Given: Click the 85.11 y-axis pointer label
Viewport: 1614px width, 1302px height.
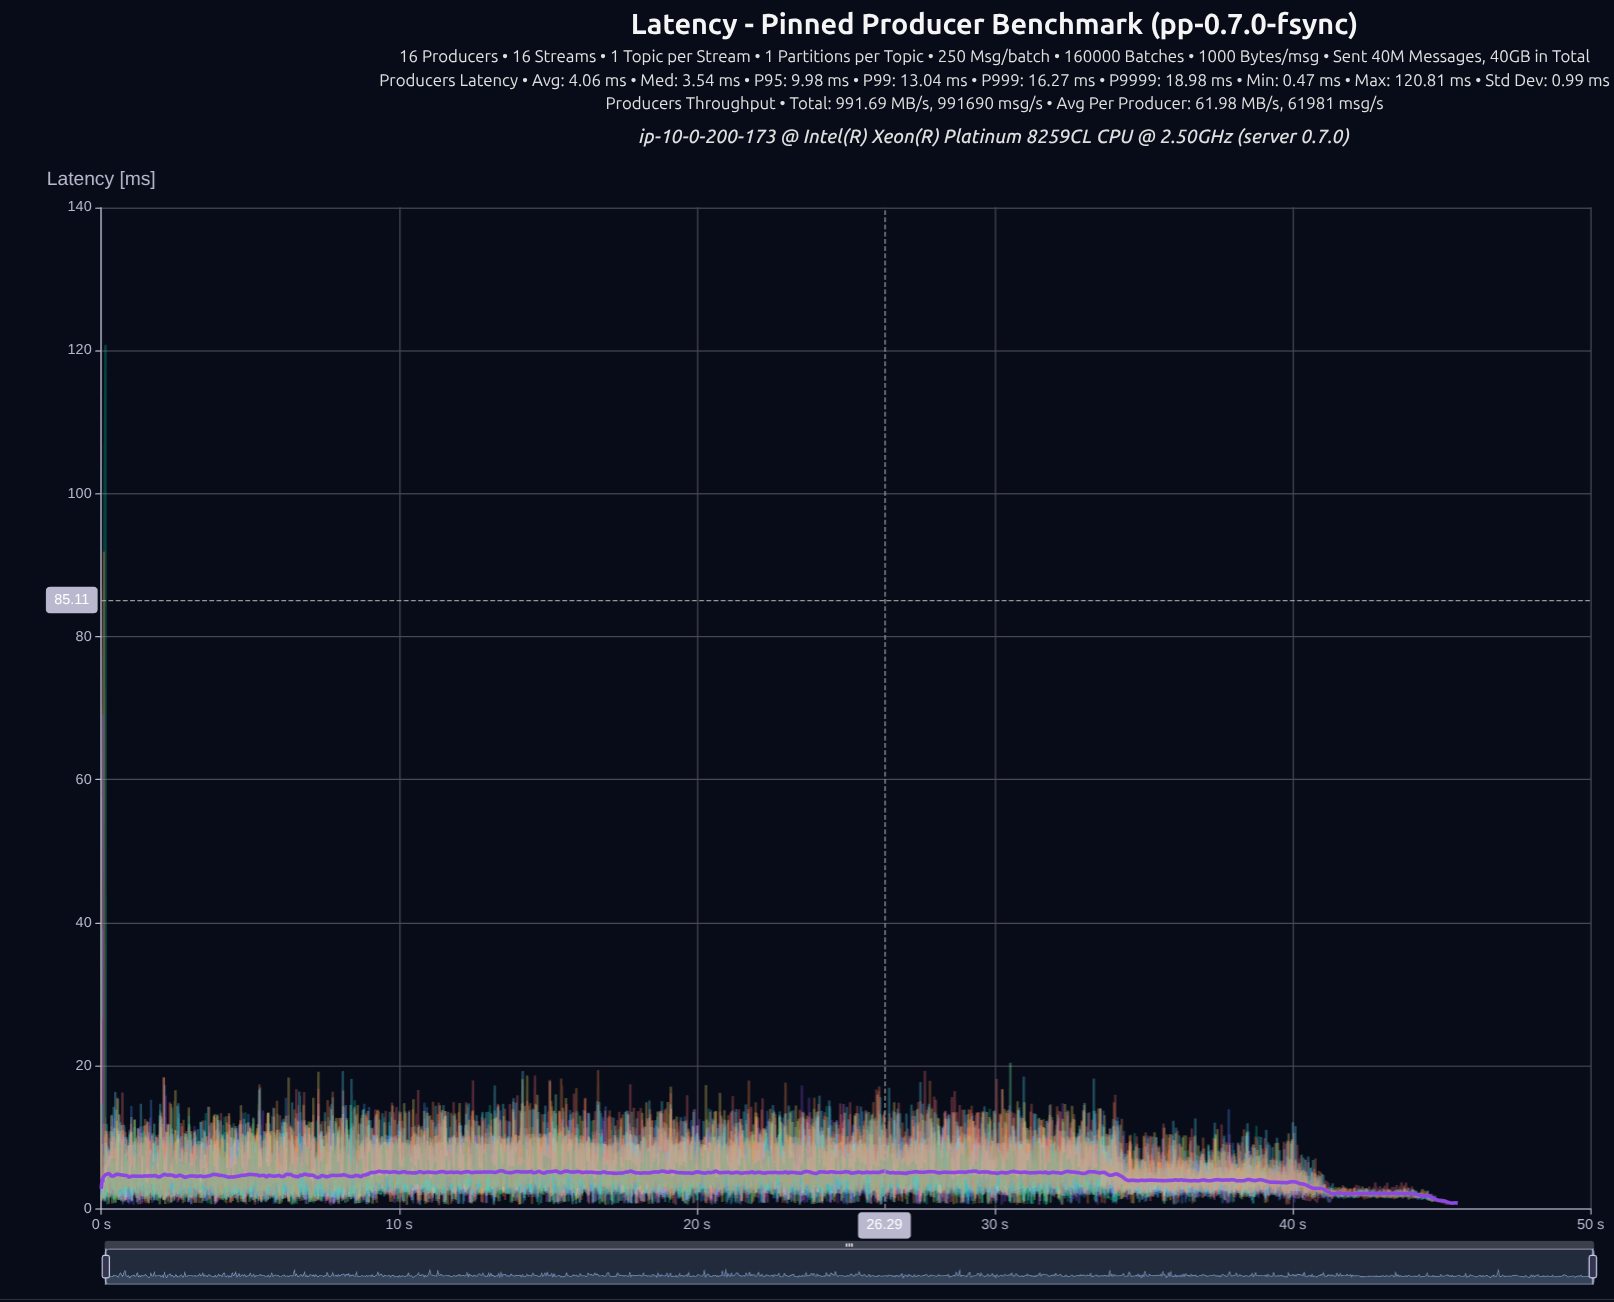Looking at the screenshot, I should point(72,600).
